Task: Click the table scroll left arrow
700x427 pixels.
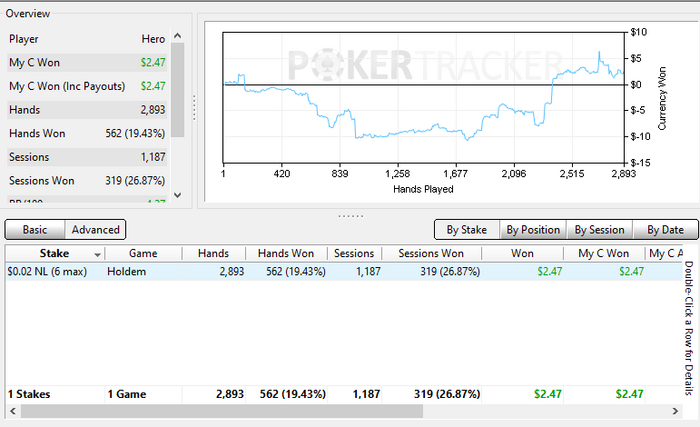Action: point(13,411)
